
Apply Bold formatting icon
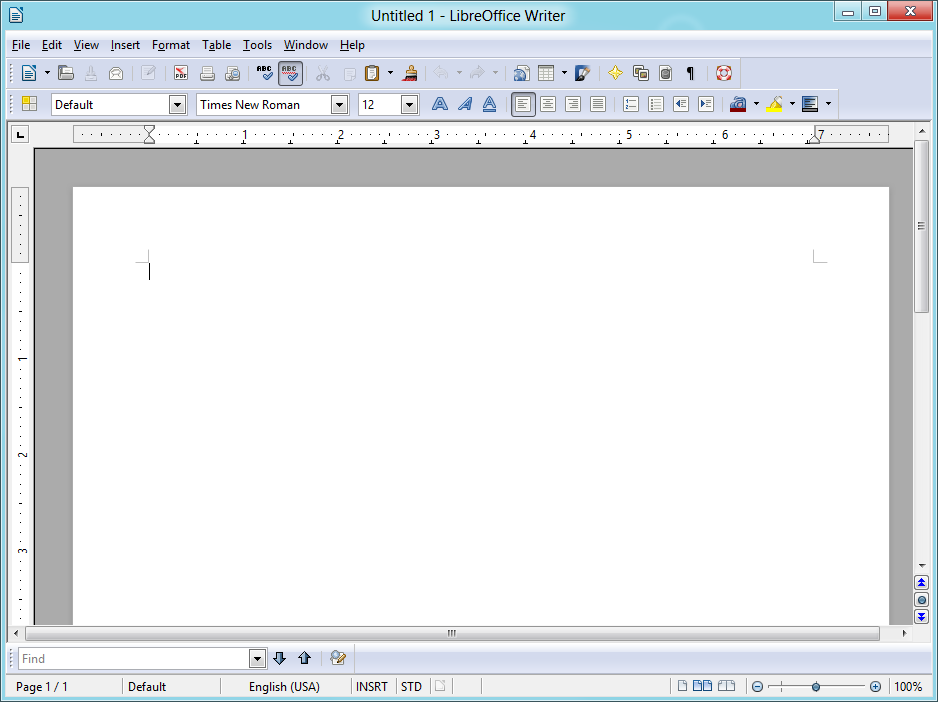click(x=440, y=104)
